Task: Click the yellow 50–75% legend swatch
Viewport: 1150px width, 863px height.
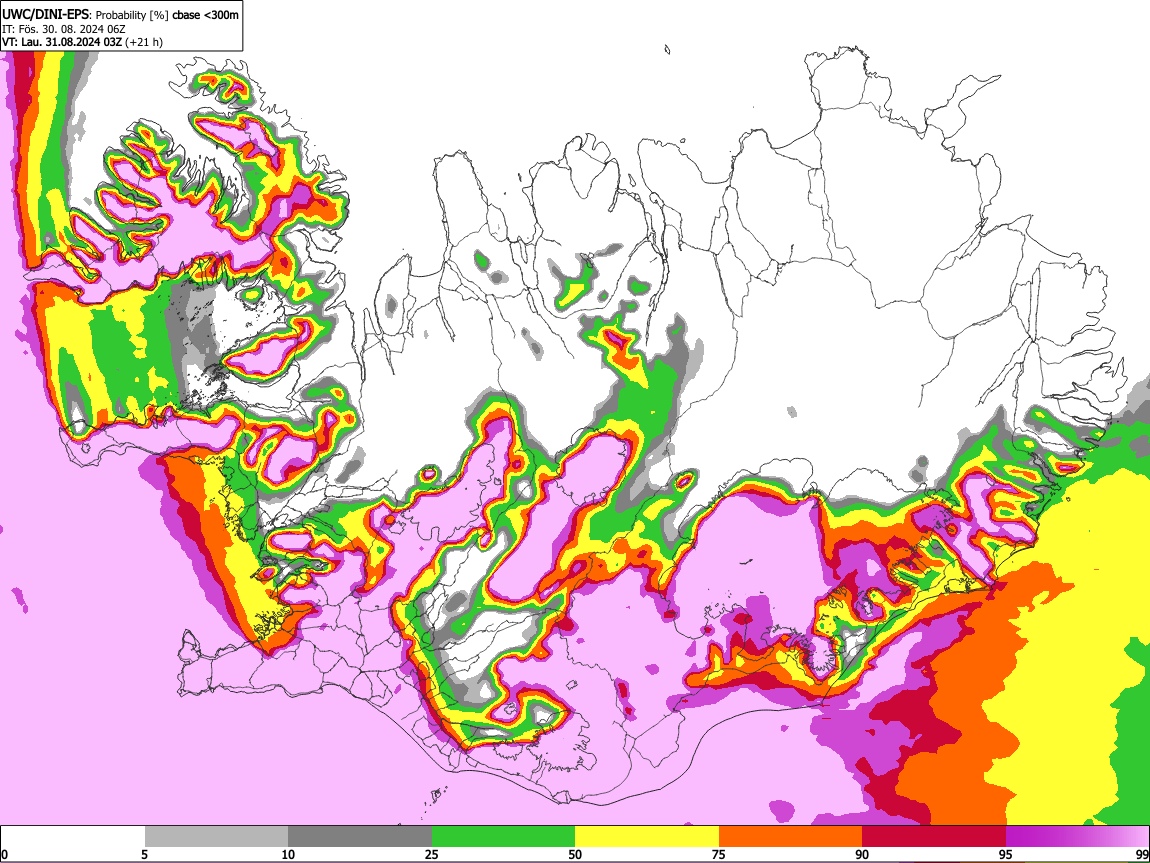Action: [x=647, y=837]
